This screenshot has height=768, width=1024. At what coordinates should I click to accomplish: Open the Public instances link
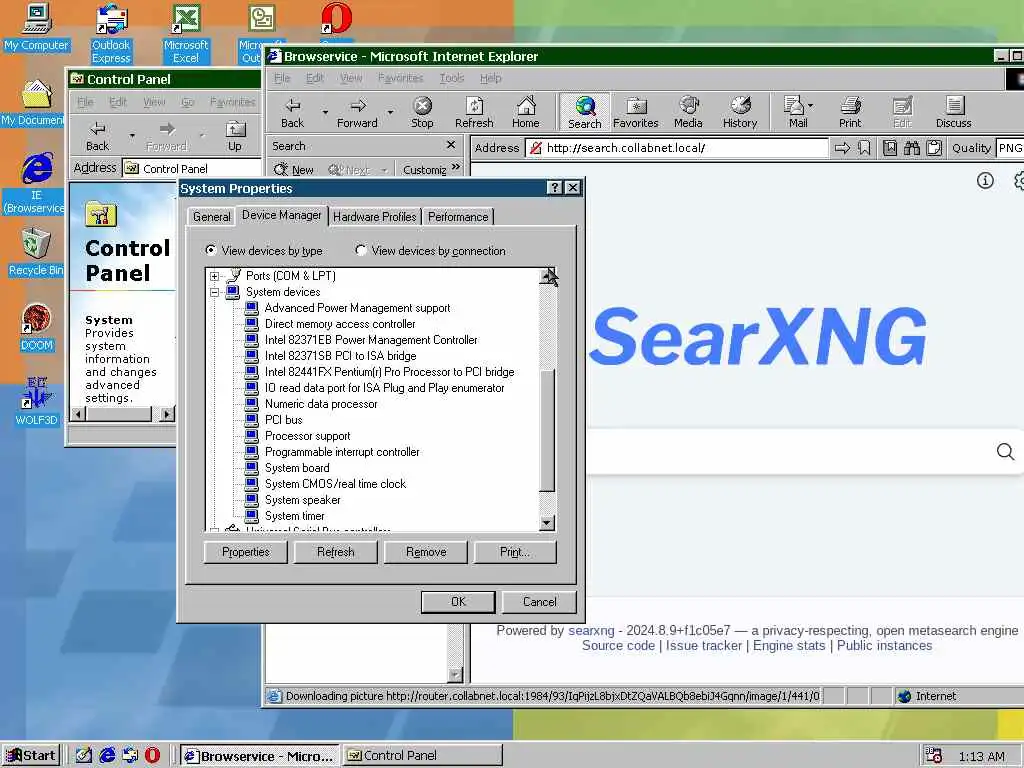[x=884, y=645]
